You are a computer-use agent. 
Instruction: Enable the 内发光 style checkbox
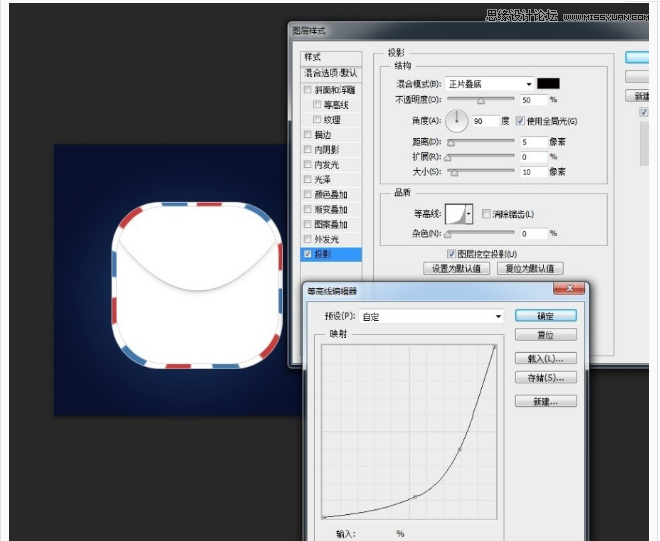(308, 164)
